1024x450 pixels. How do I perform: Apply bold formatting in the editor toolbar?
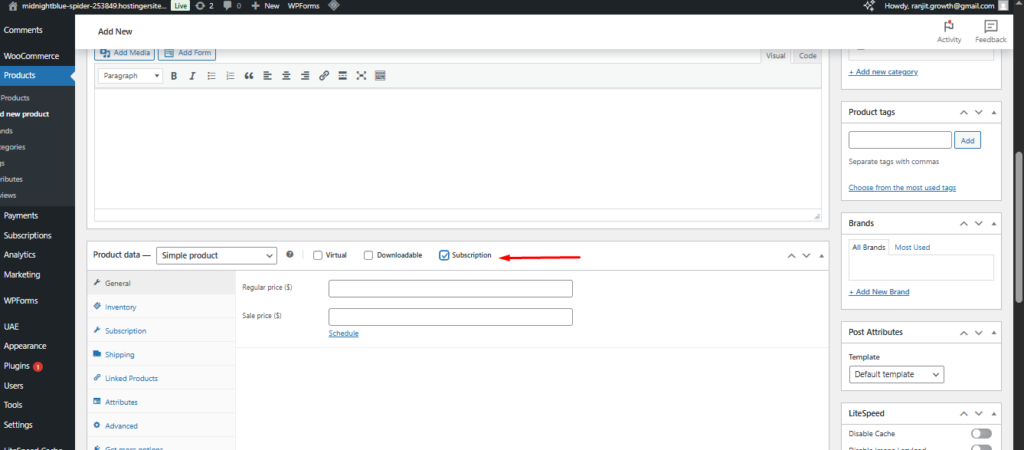(x=174, y=76)
